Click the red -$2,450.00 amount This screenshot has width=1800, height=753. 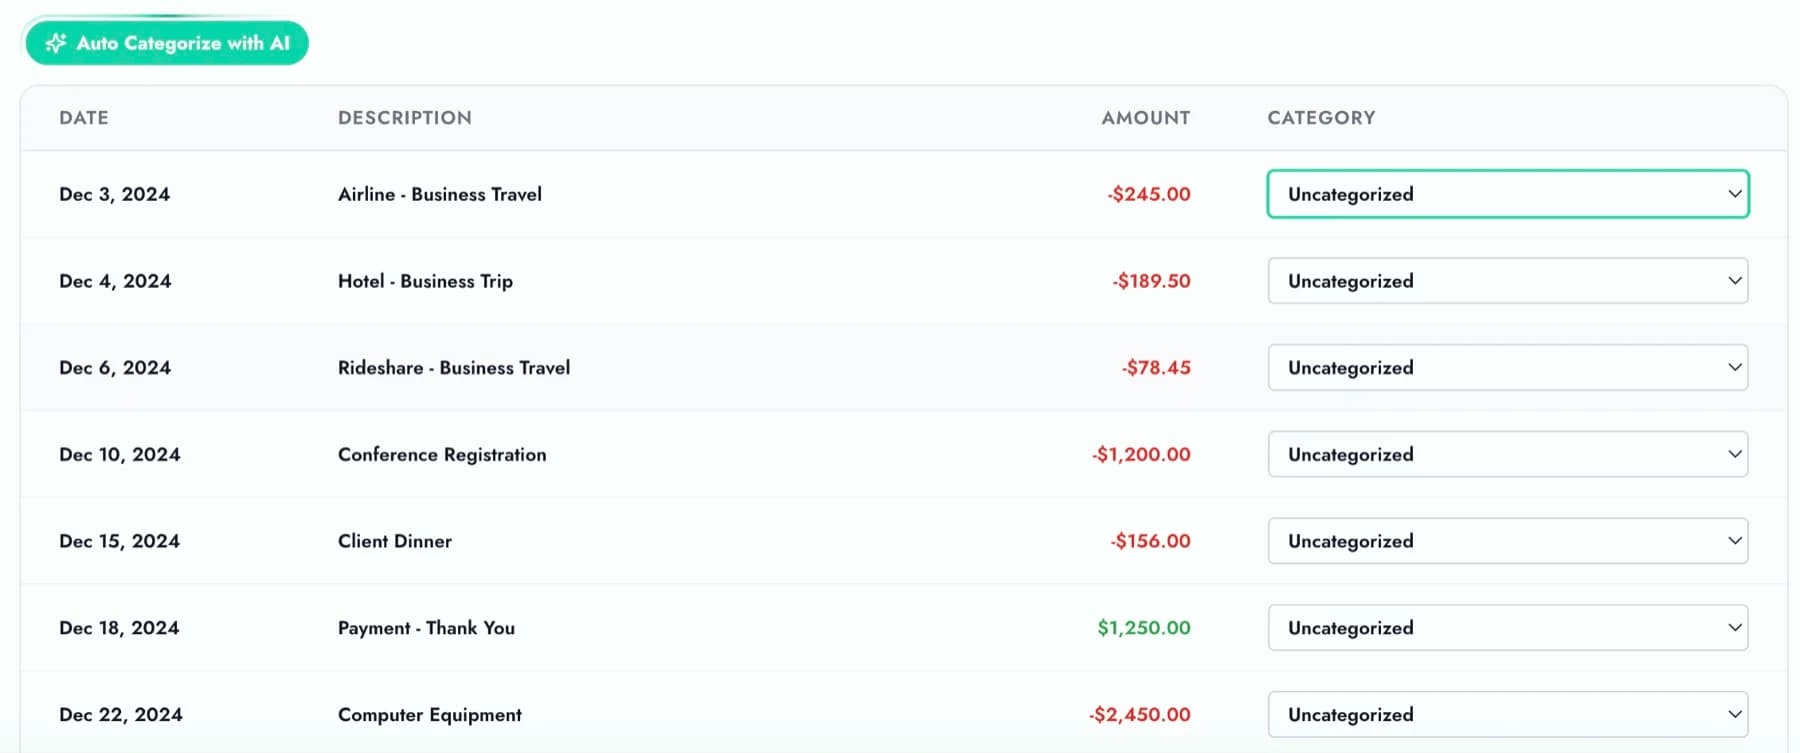coord(1140,714)
